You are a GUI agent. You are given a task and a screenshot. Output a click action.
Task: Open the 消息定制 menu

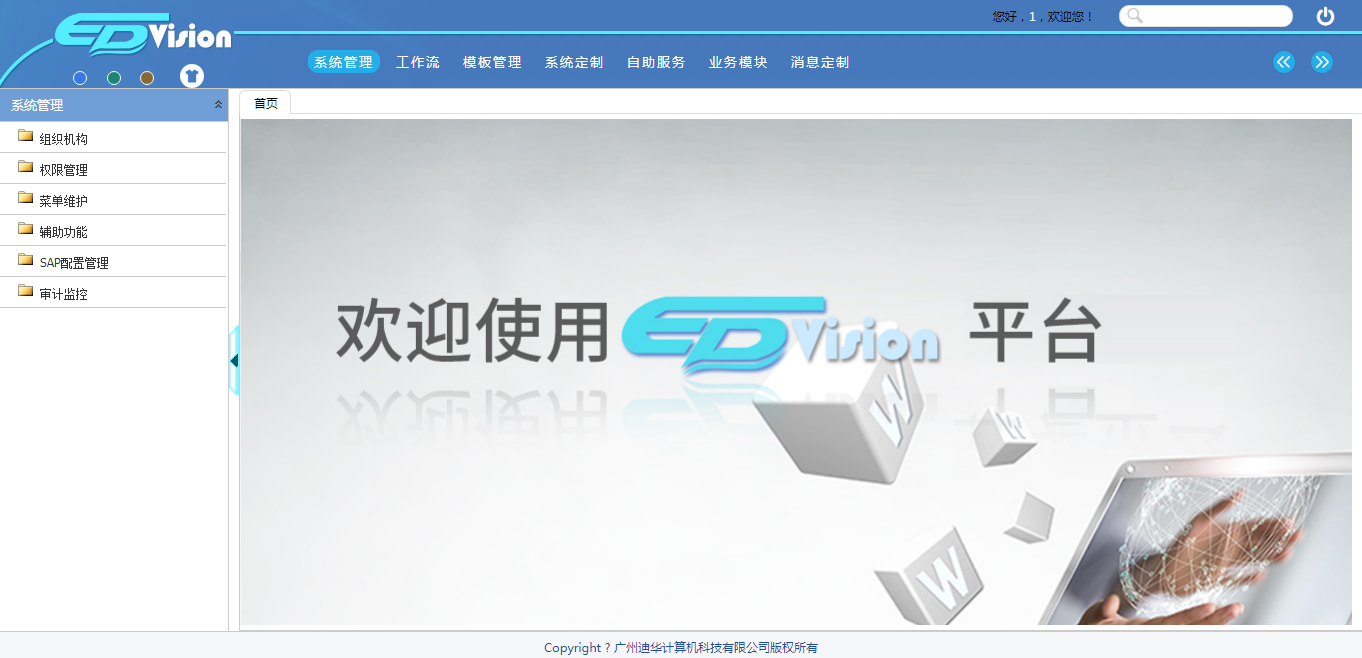(820, 62)
